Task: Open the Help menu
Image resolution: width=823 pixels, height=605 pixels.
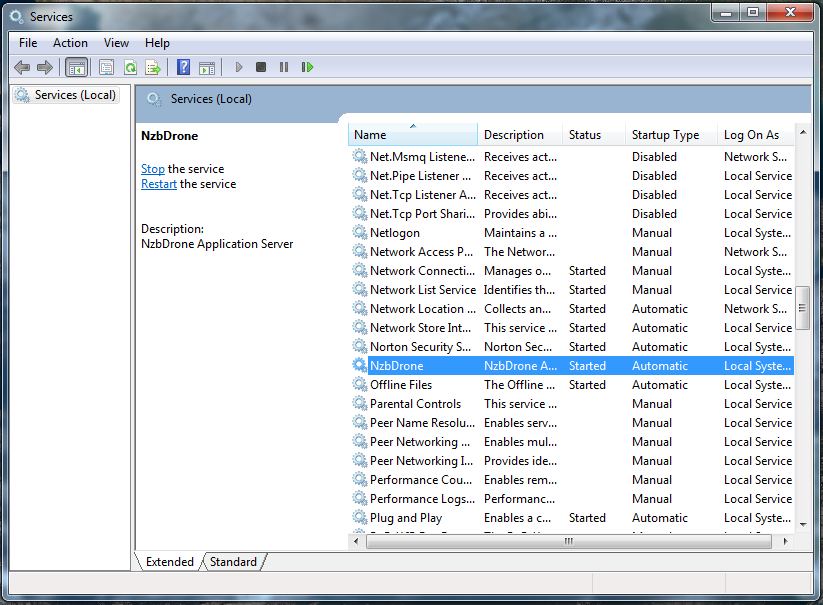Action: pos(157,43)
